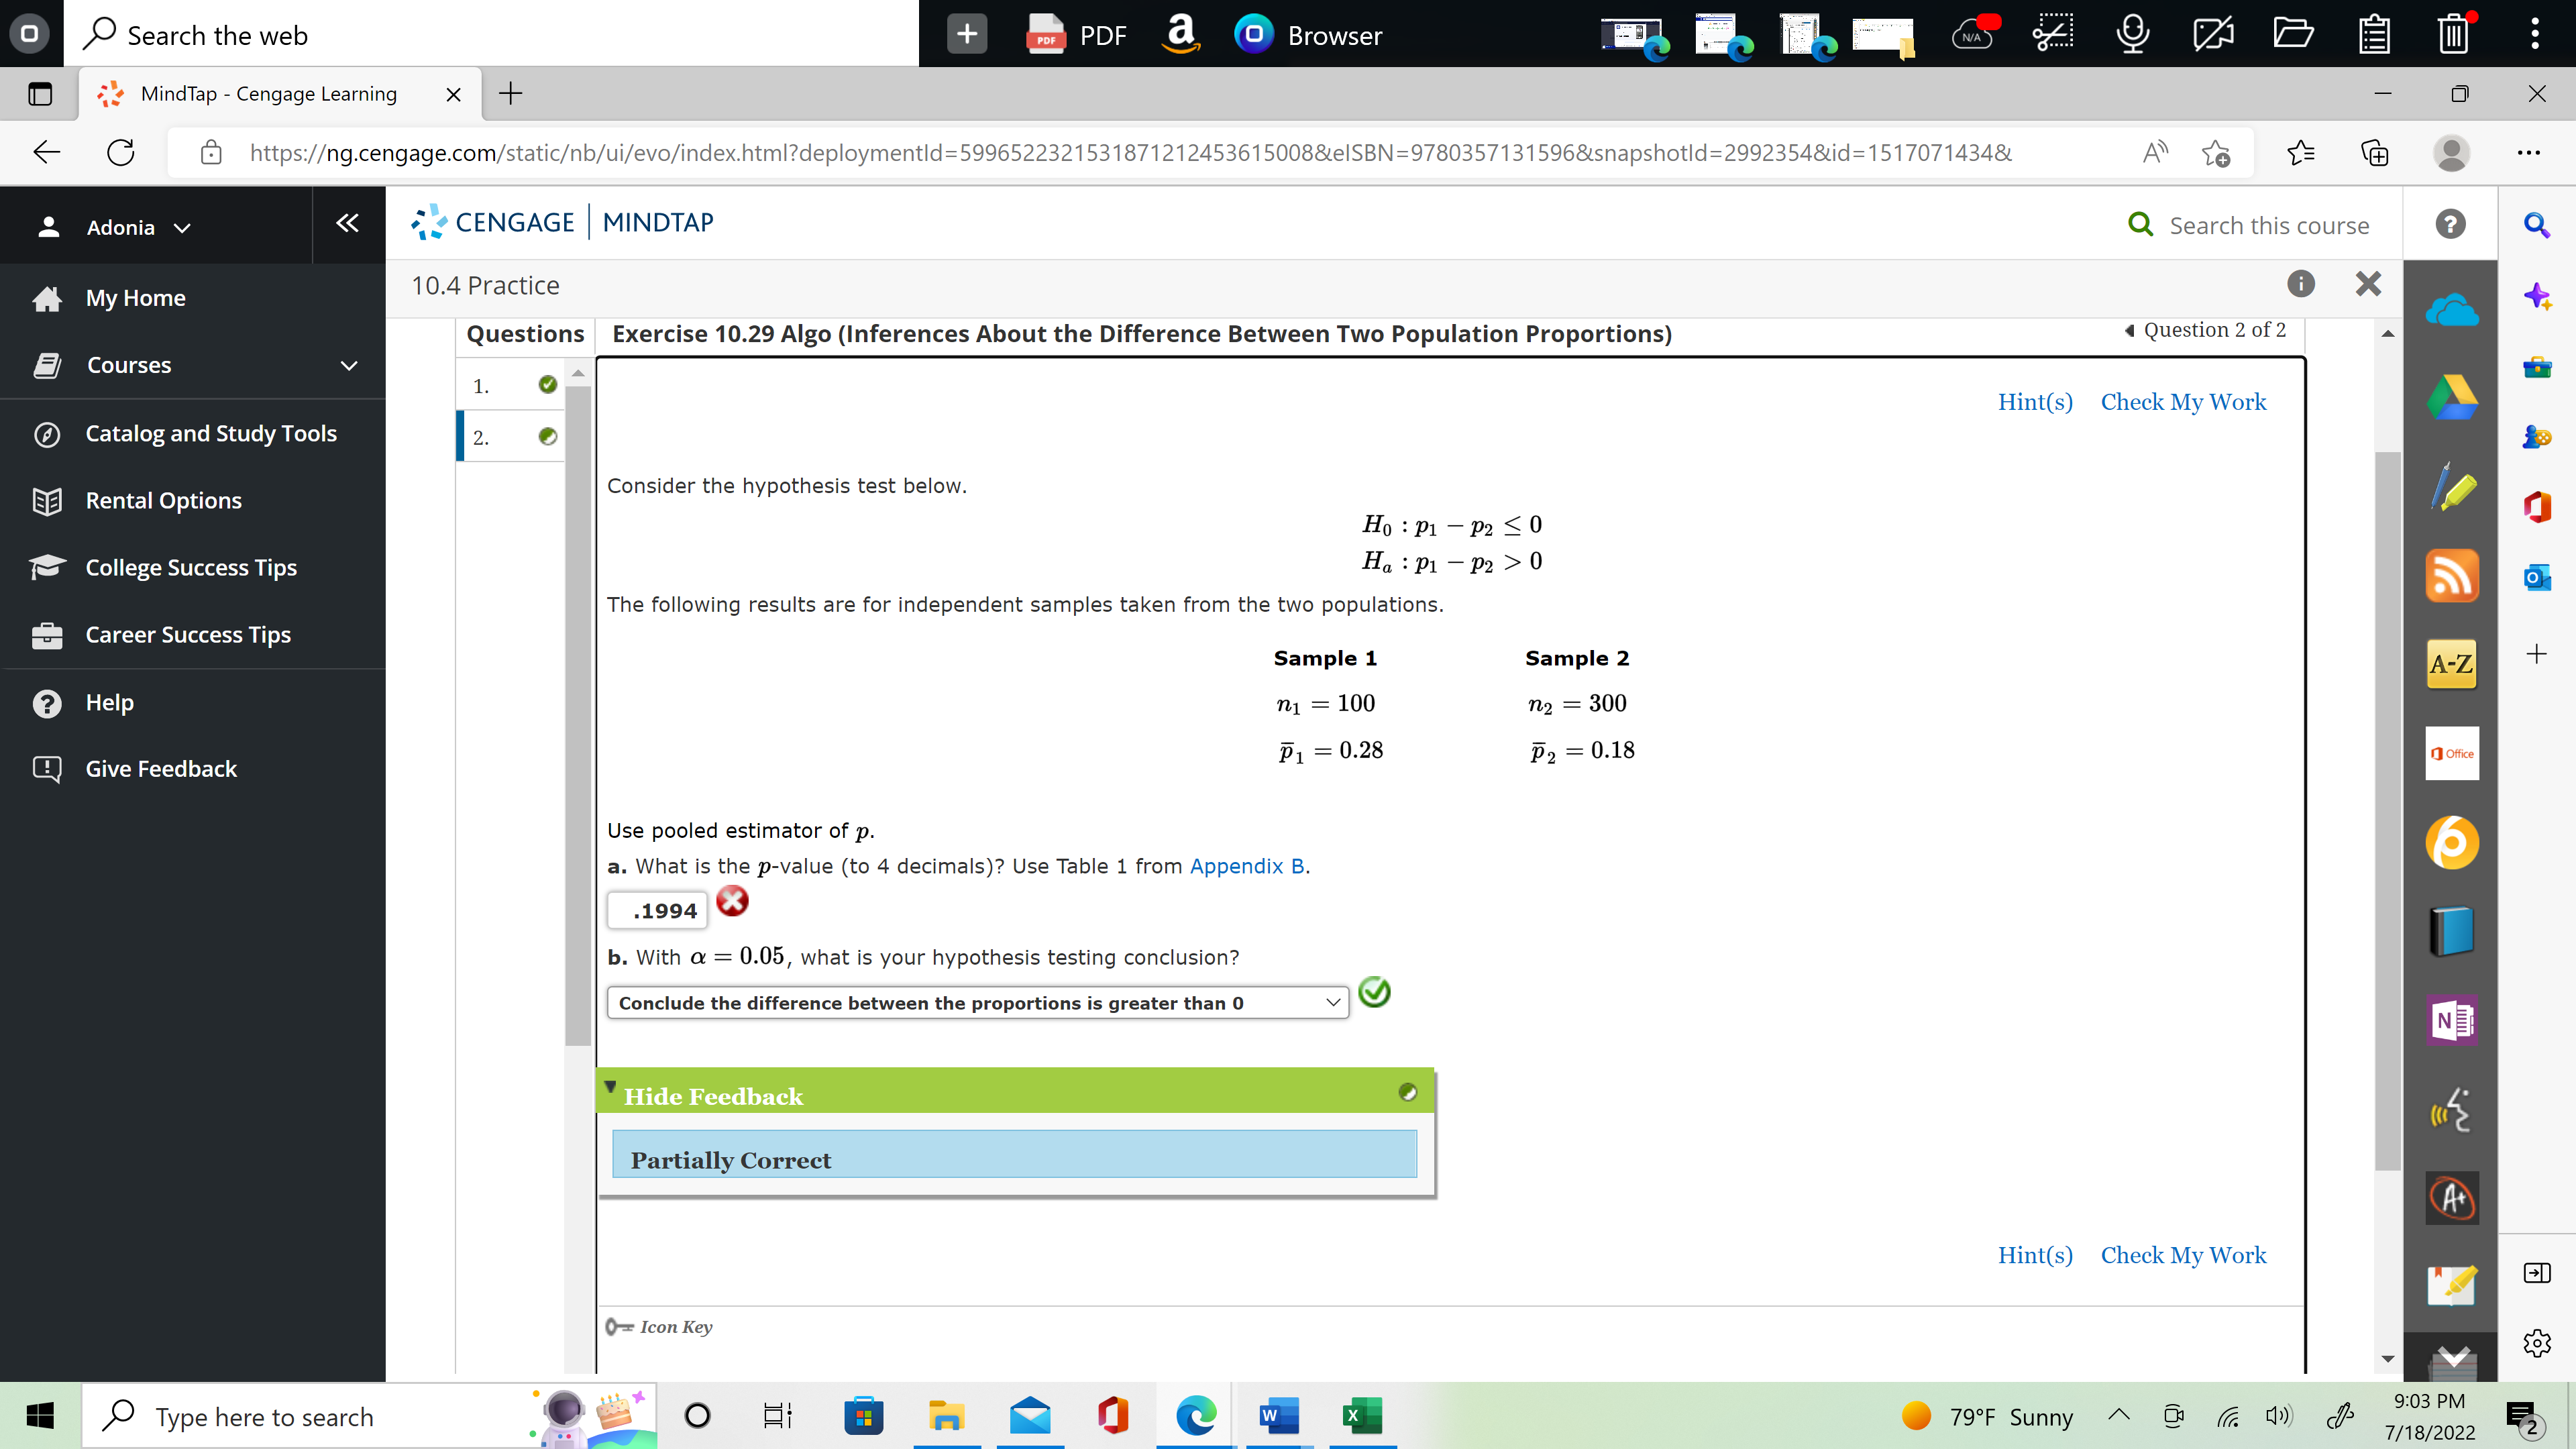This screenshot has height=1449, width=2576.
Task: Select the highlighter/pen study tool
Action: coord(2451,488)
